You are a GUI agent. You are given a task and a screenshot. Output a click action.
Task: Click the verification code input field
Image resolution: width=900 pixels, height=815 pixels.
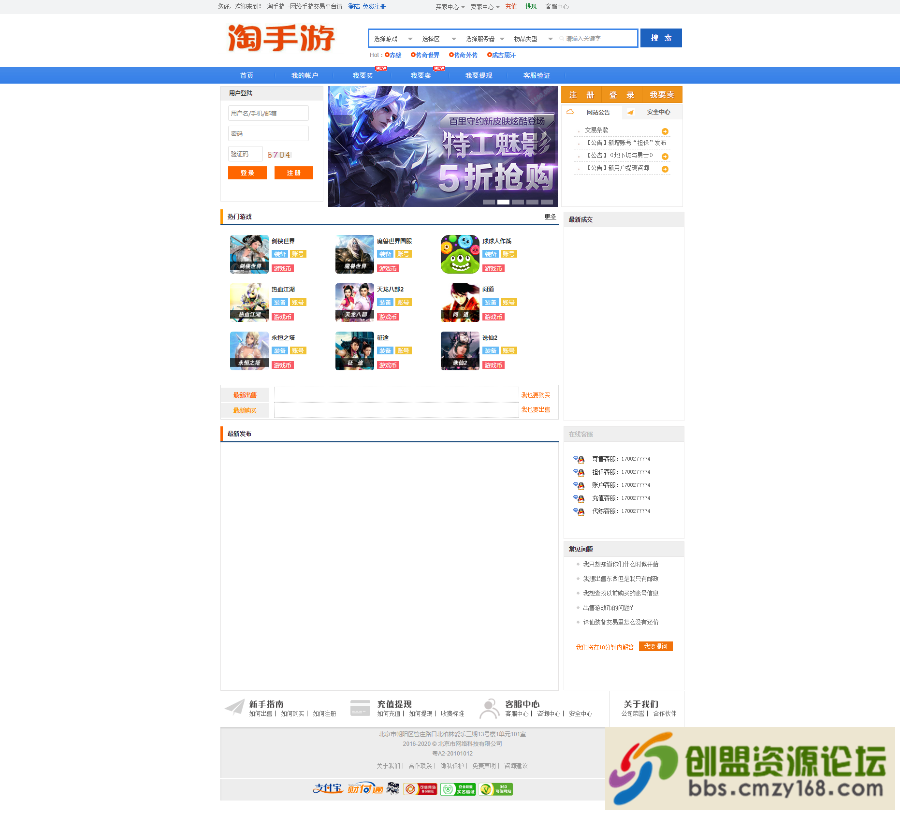point(245,154)
